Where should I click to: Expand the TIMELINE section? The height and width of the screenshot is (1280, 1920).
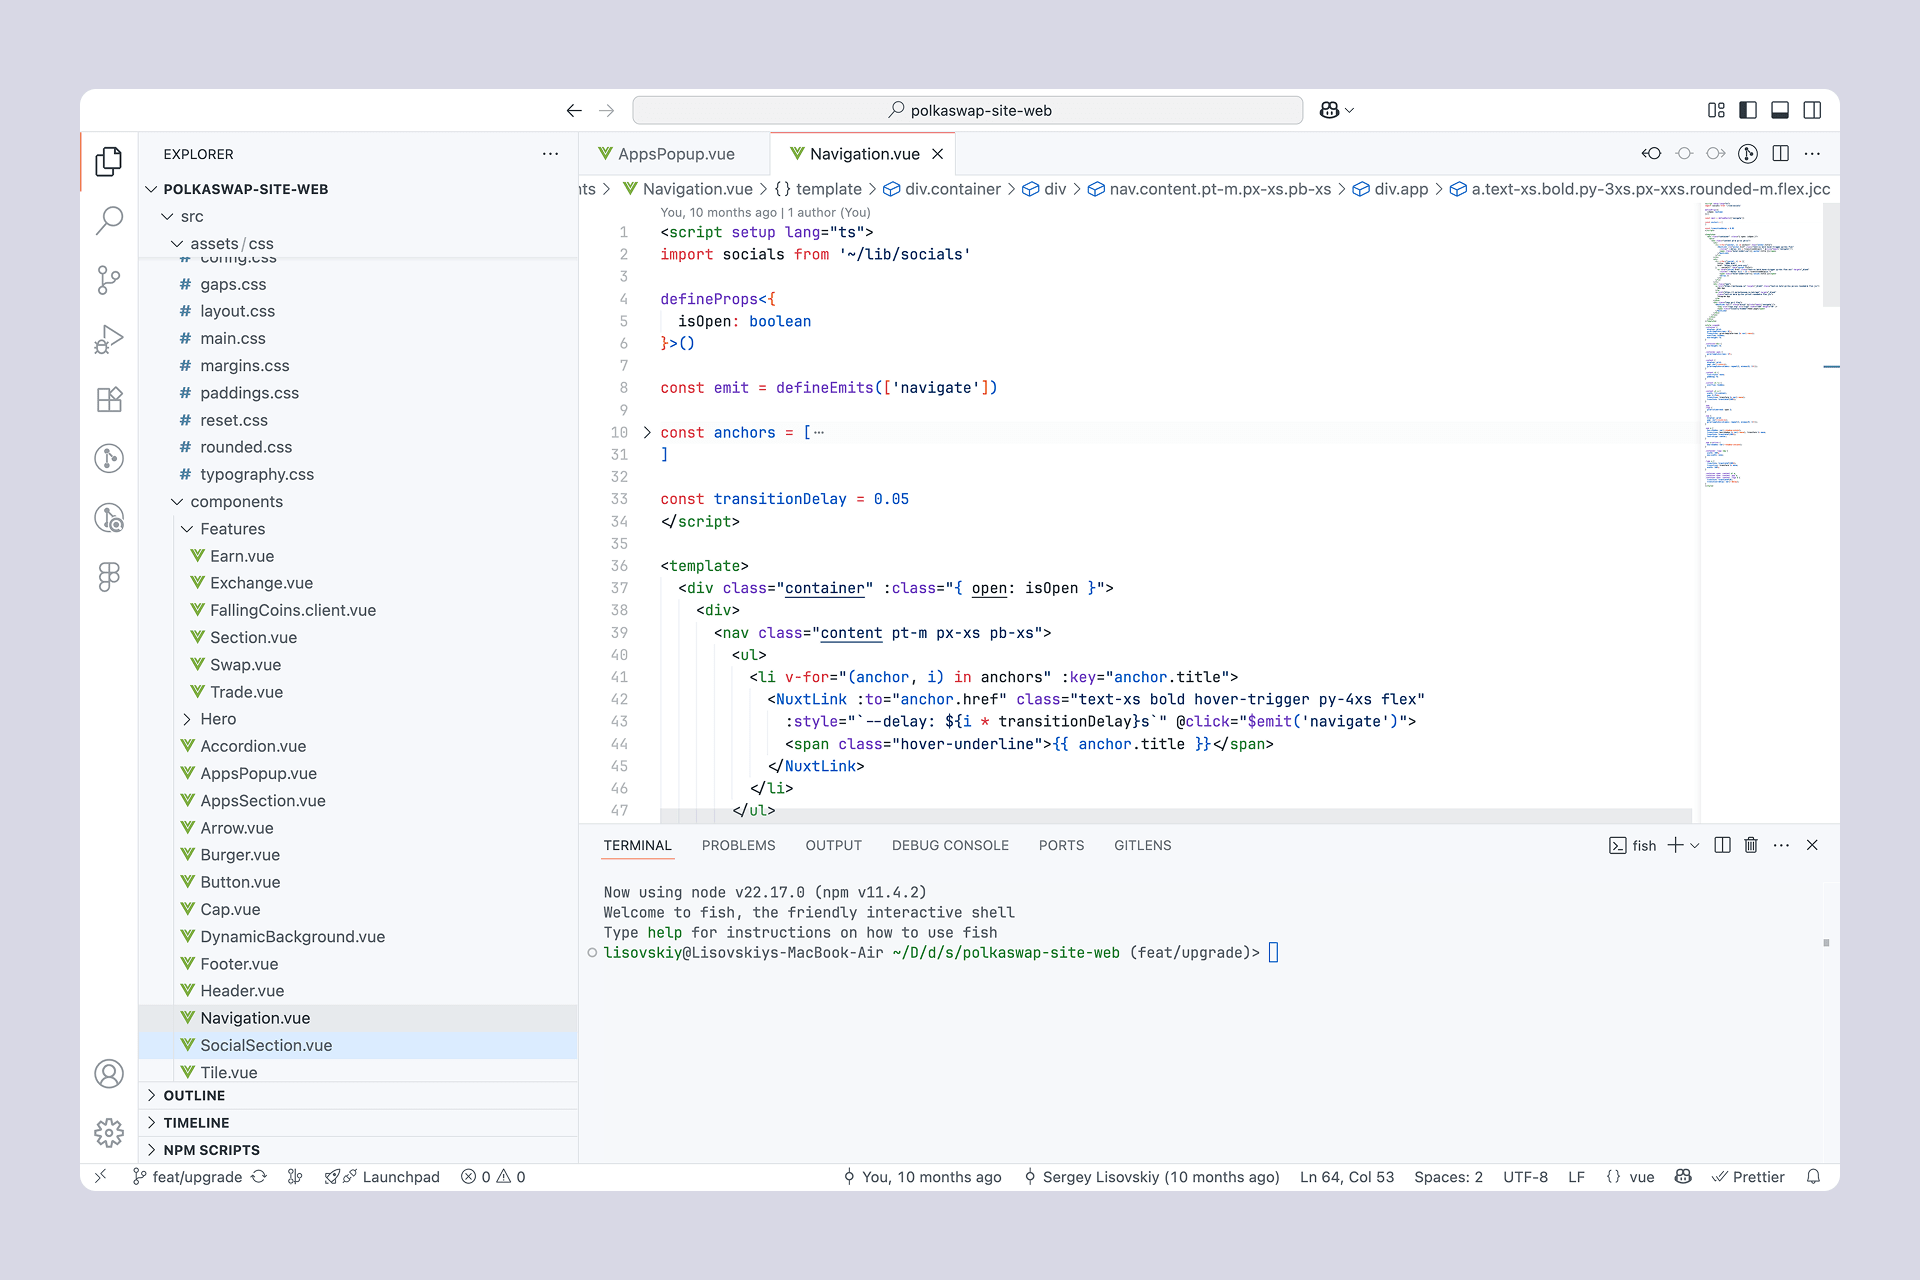[358, 1123]
